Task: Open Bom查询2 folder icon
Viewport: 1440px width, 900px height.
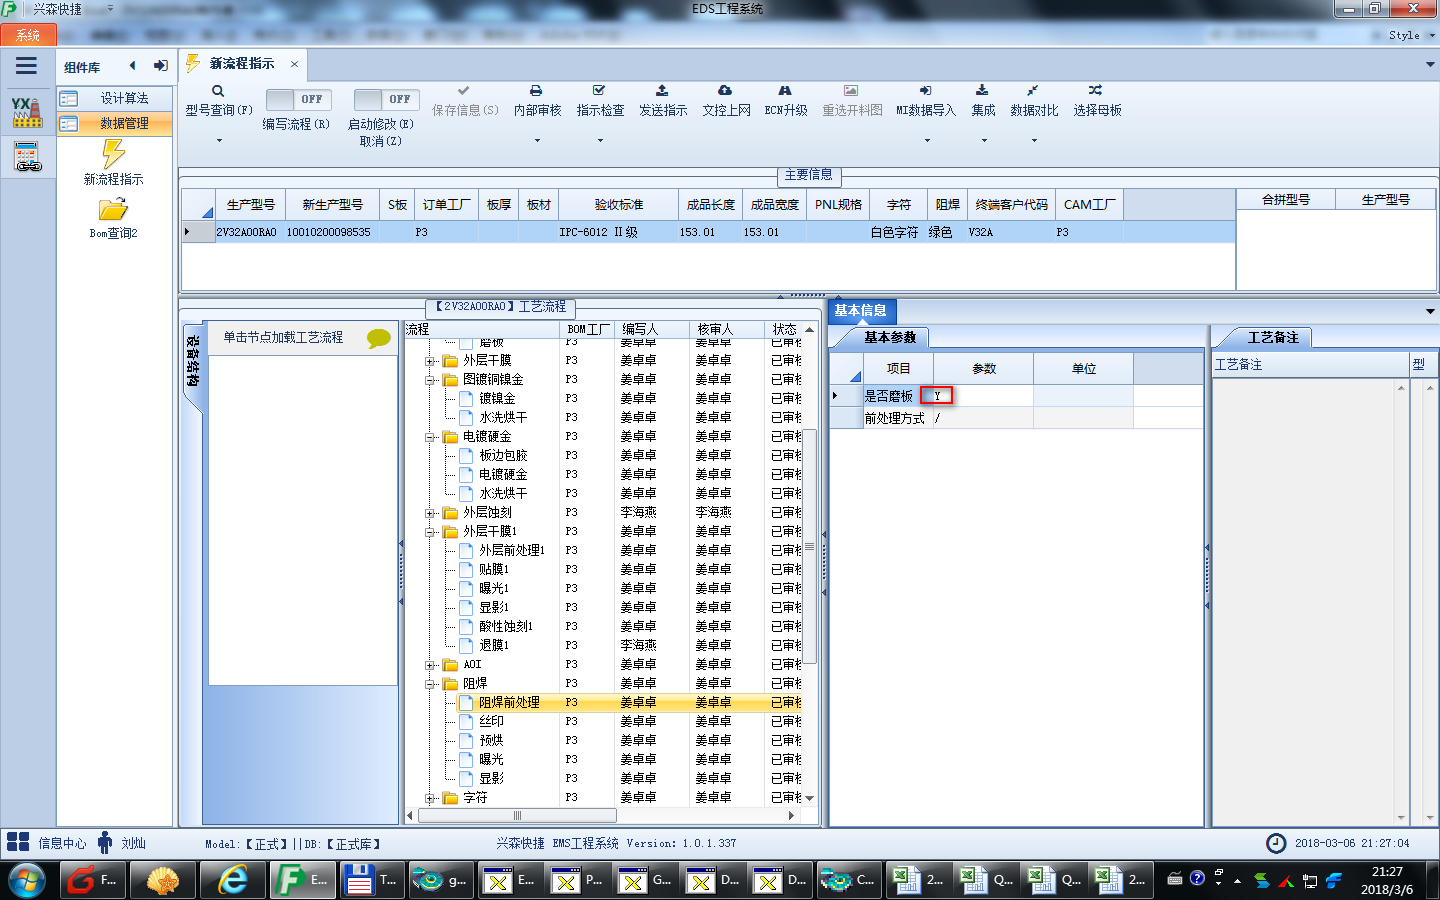Action: pos(113,209)
